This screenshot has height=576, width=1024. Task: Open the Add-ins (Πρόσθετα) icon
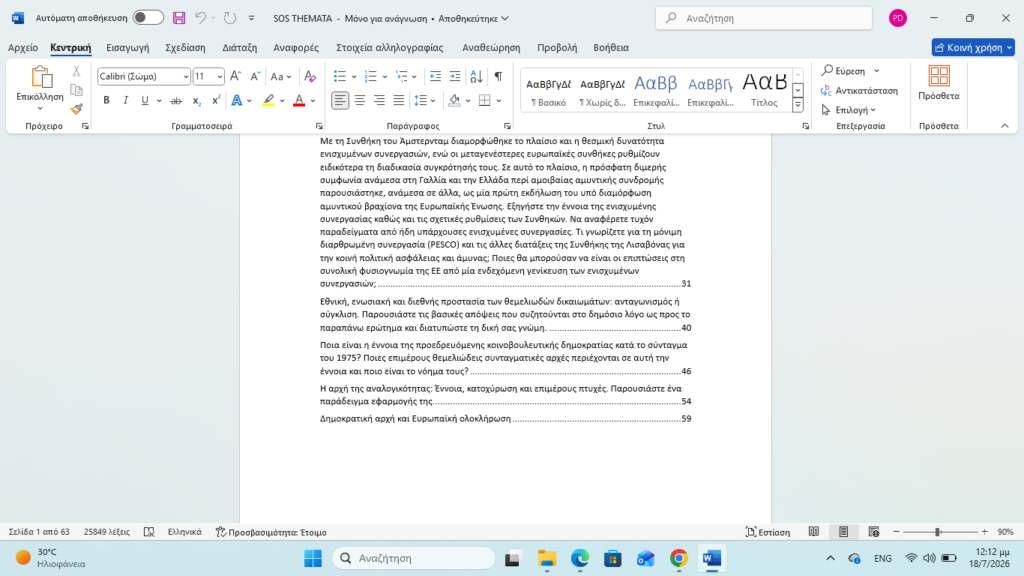tap(938, 84)
